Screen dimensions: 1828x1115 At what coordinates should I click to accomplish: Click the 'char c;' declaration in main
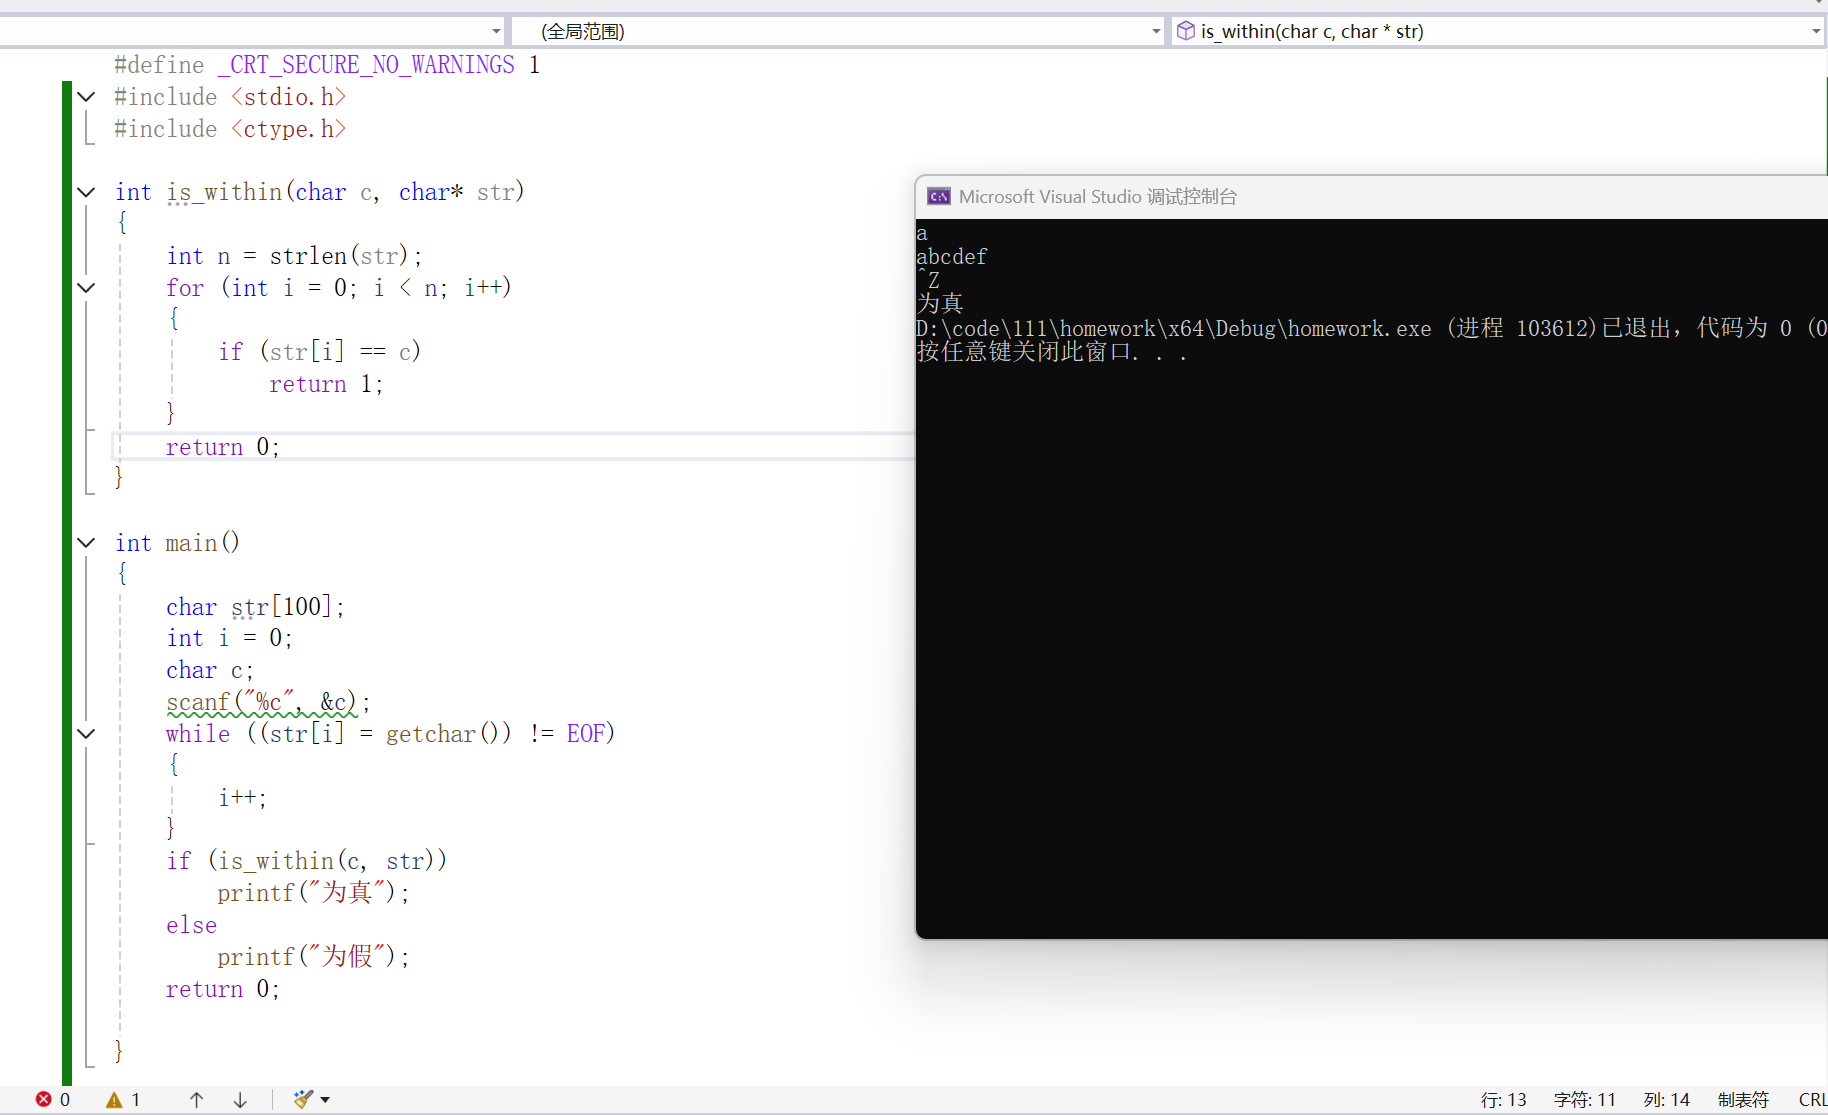pos(210,670)
